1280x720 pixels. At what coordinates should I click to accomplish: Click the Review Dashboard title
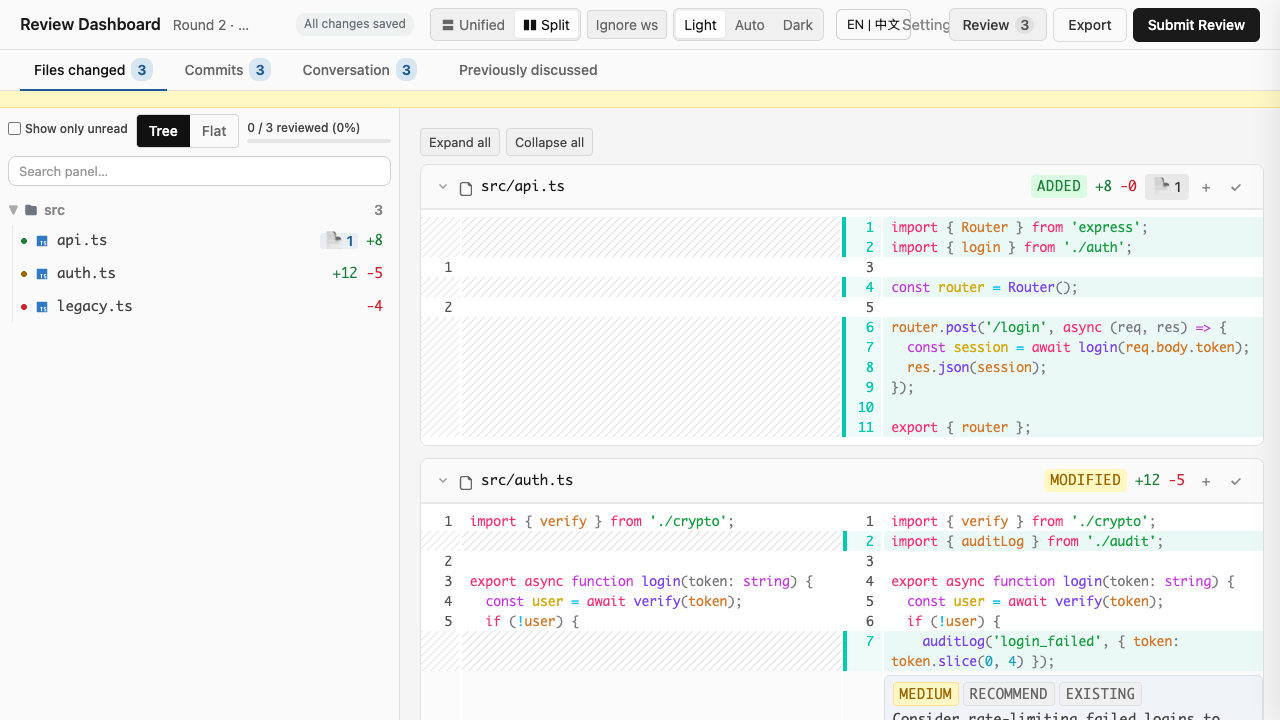tap(90, 24)
